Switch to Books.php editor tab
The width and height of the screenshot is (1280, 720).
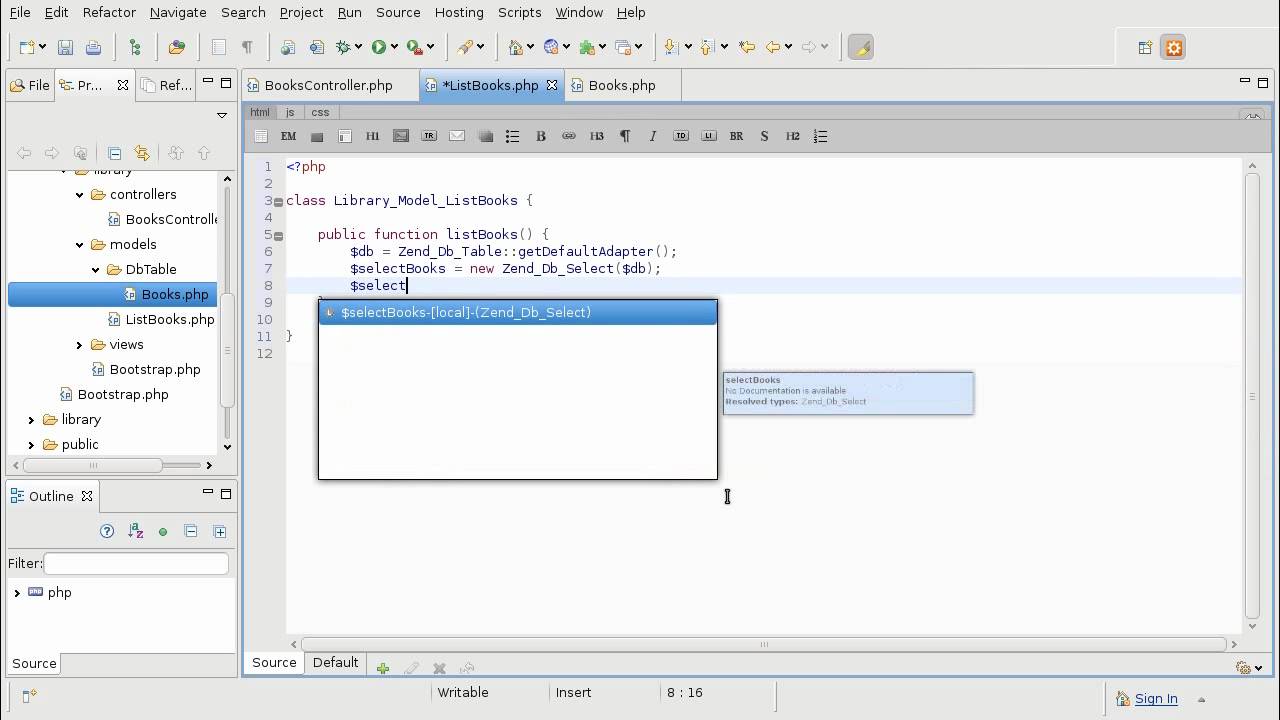pyautogui.click(x=622, y=85)
